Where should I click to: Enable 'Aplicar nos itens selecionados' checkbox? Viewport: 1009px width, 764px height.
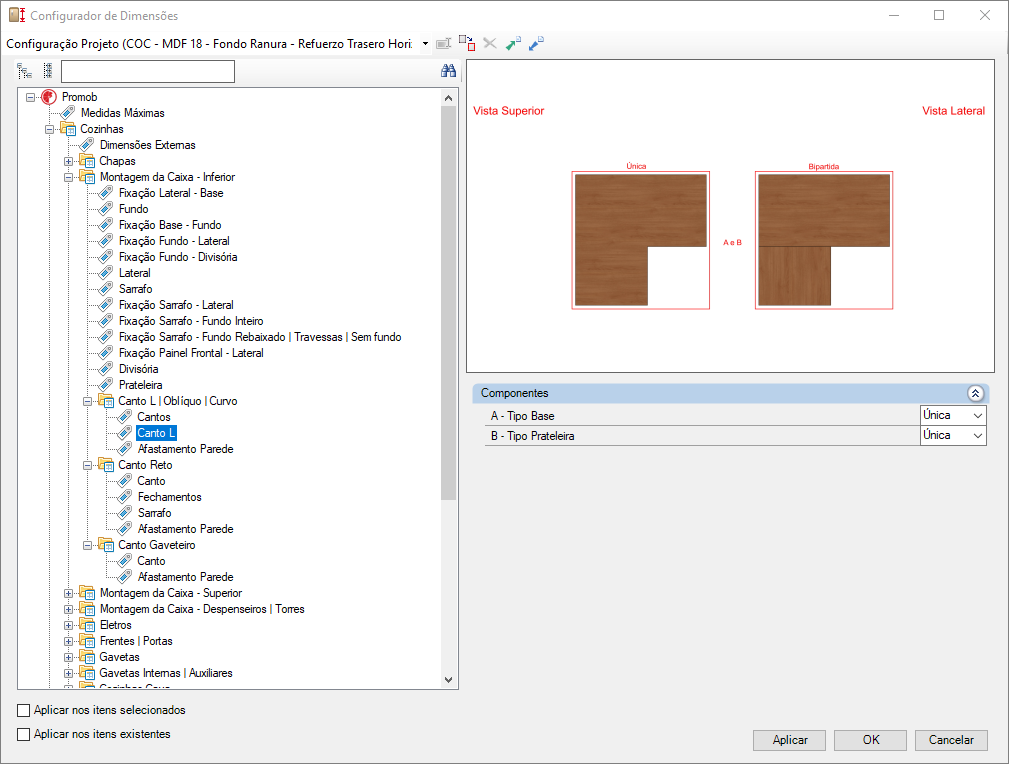(24, 711)
